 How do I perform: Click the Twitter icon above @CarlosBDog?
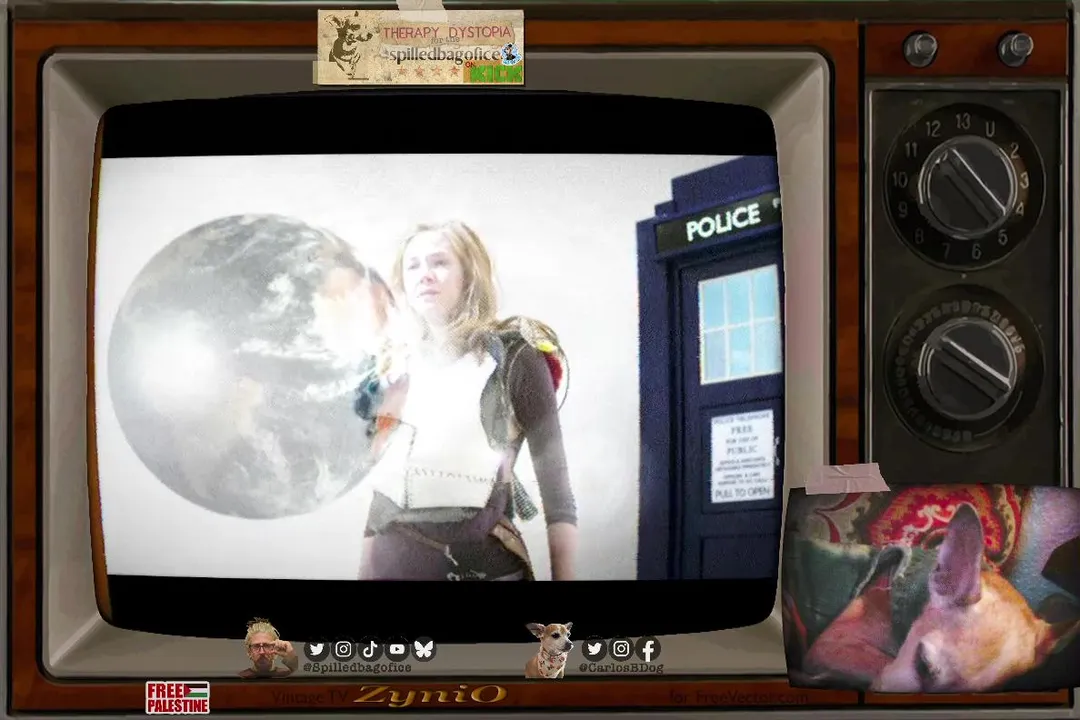point(594,648)
